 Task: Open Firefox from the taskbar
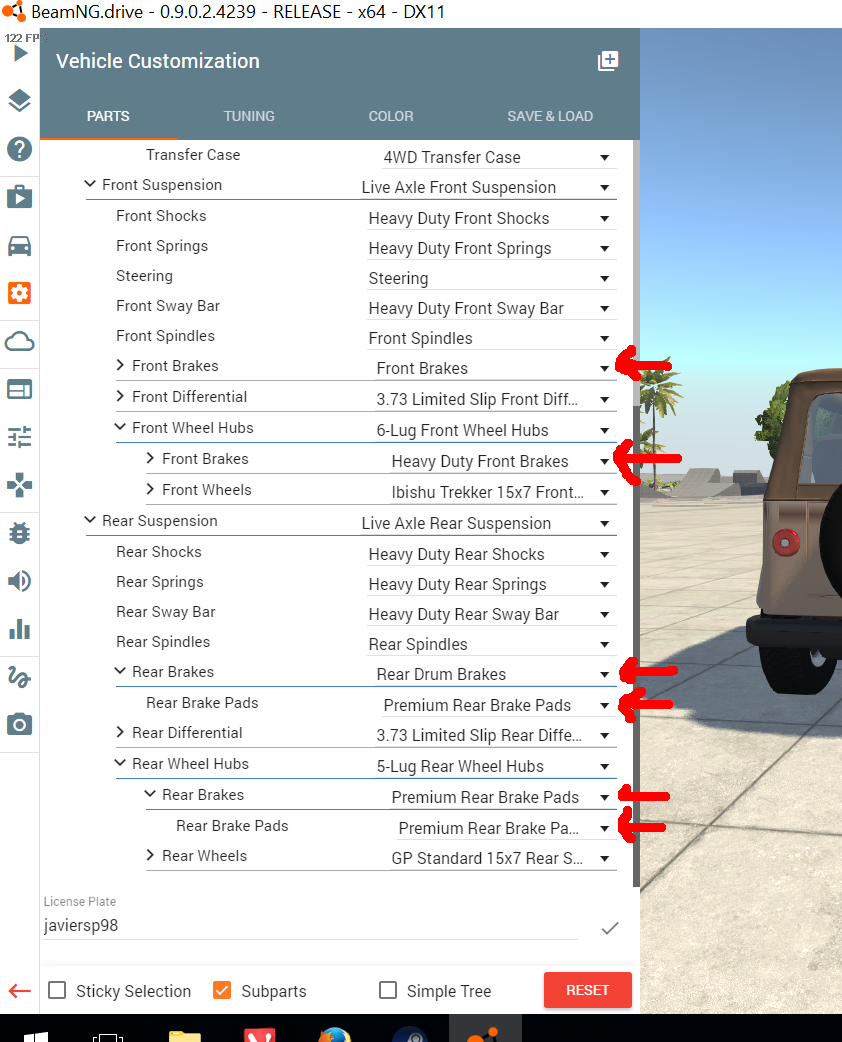click(x=335, y=1035)
